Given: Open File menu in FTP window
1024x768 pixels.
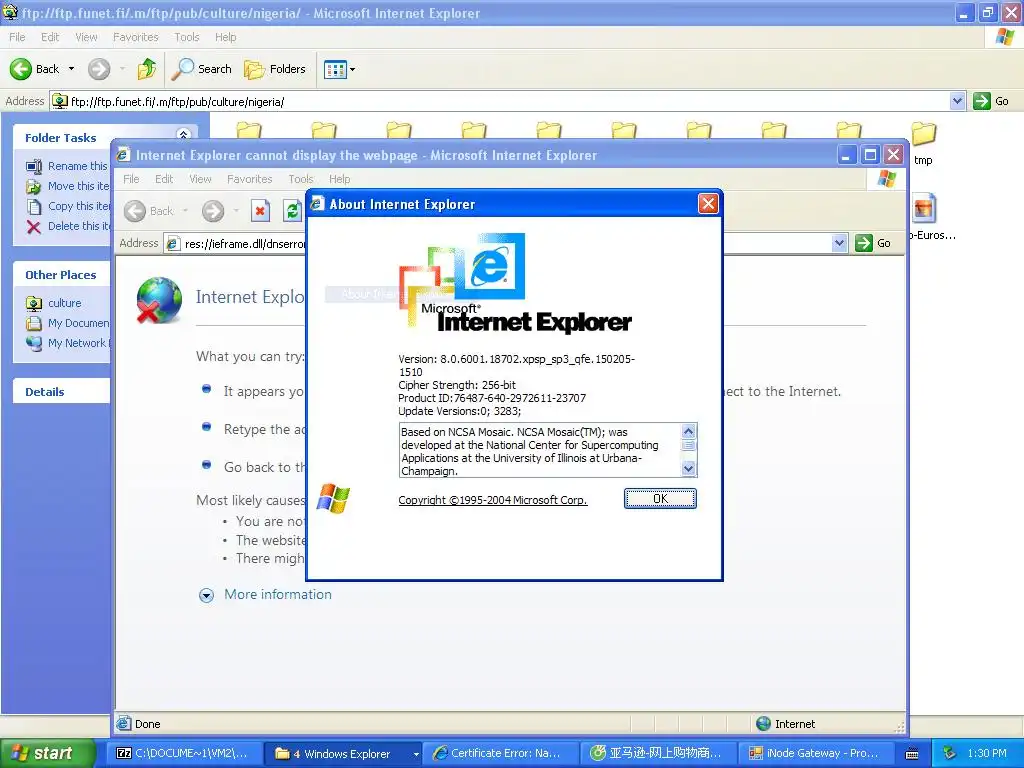Looking at the screenshot, I should pyautogui.click(x=17, y=37).
